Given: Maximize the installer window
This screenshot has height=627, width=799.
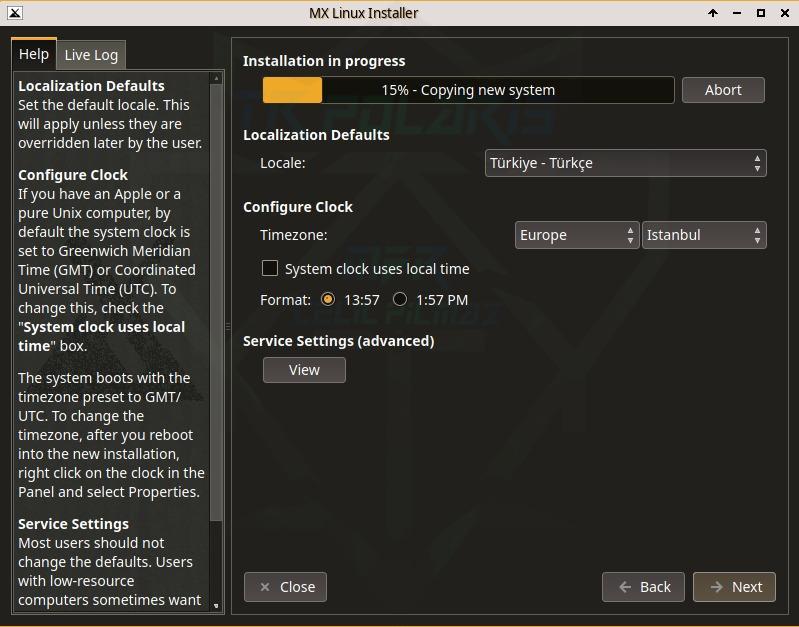Looking at the screenshot, I should pos(761,13).
